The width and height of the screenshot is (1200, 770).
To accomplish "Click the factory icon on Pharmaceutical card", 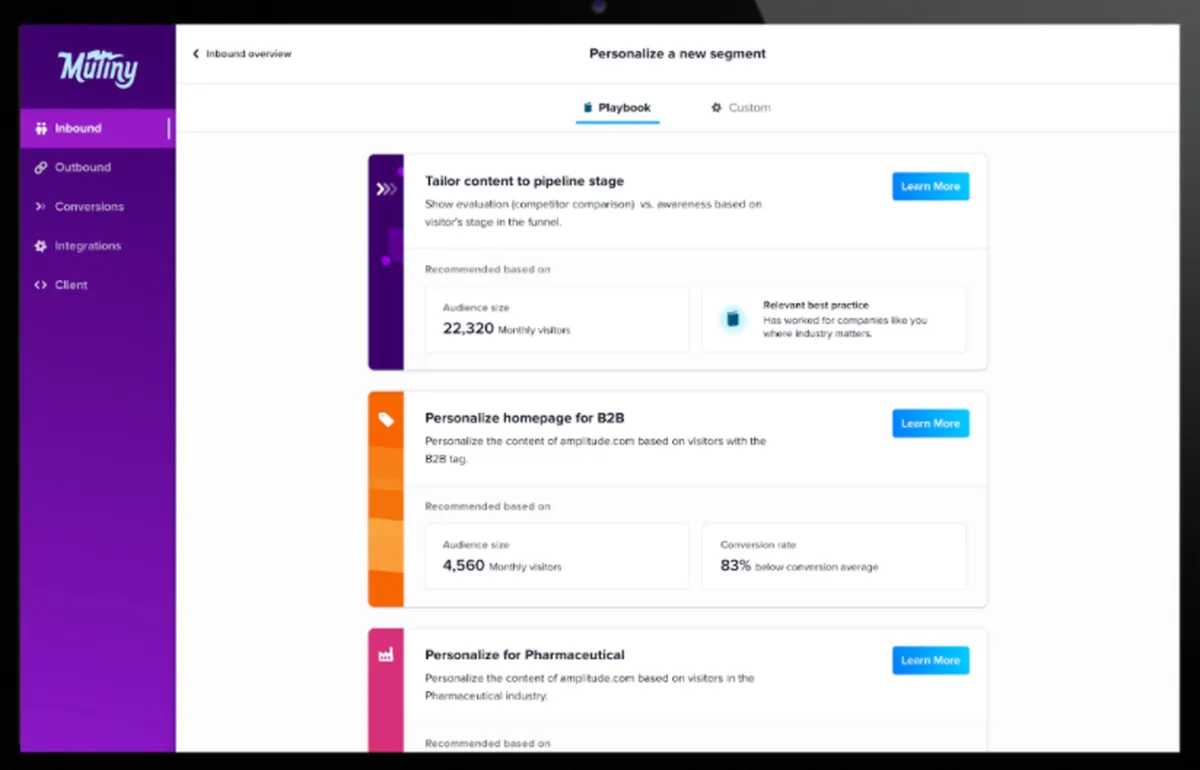I will tap(386, 654).
